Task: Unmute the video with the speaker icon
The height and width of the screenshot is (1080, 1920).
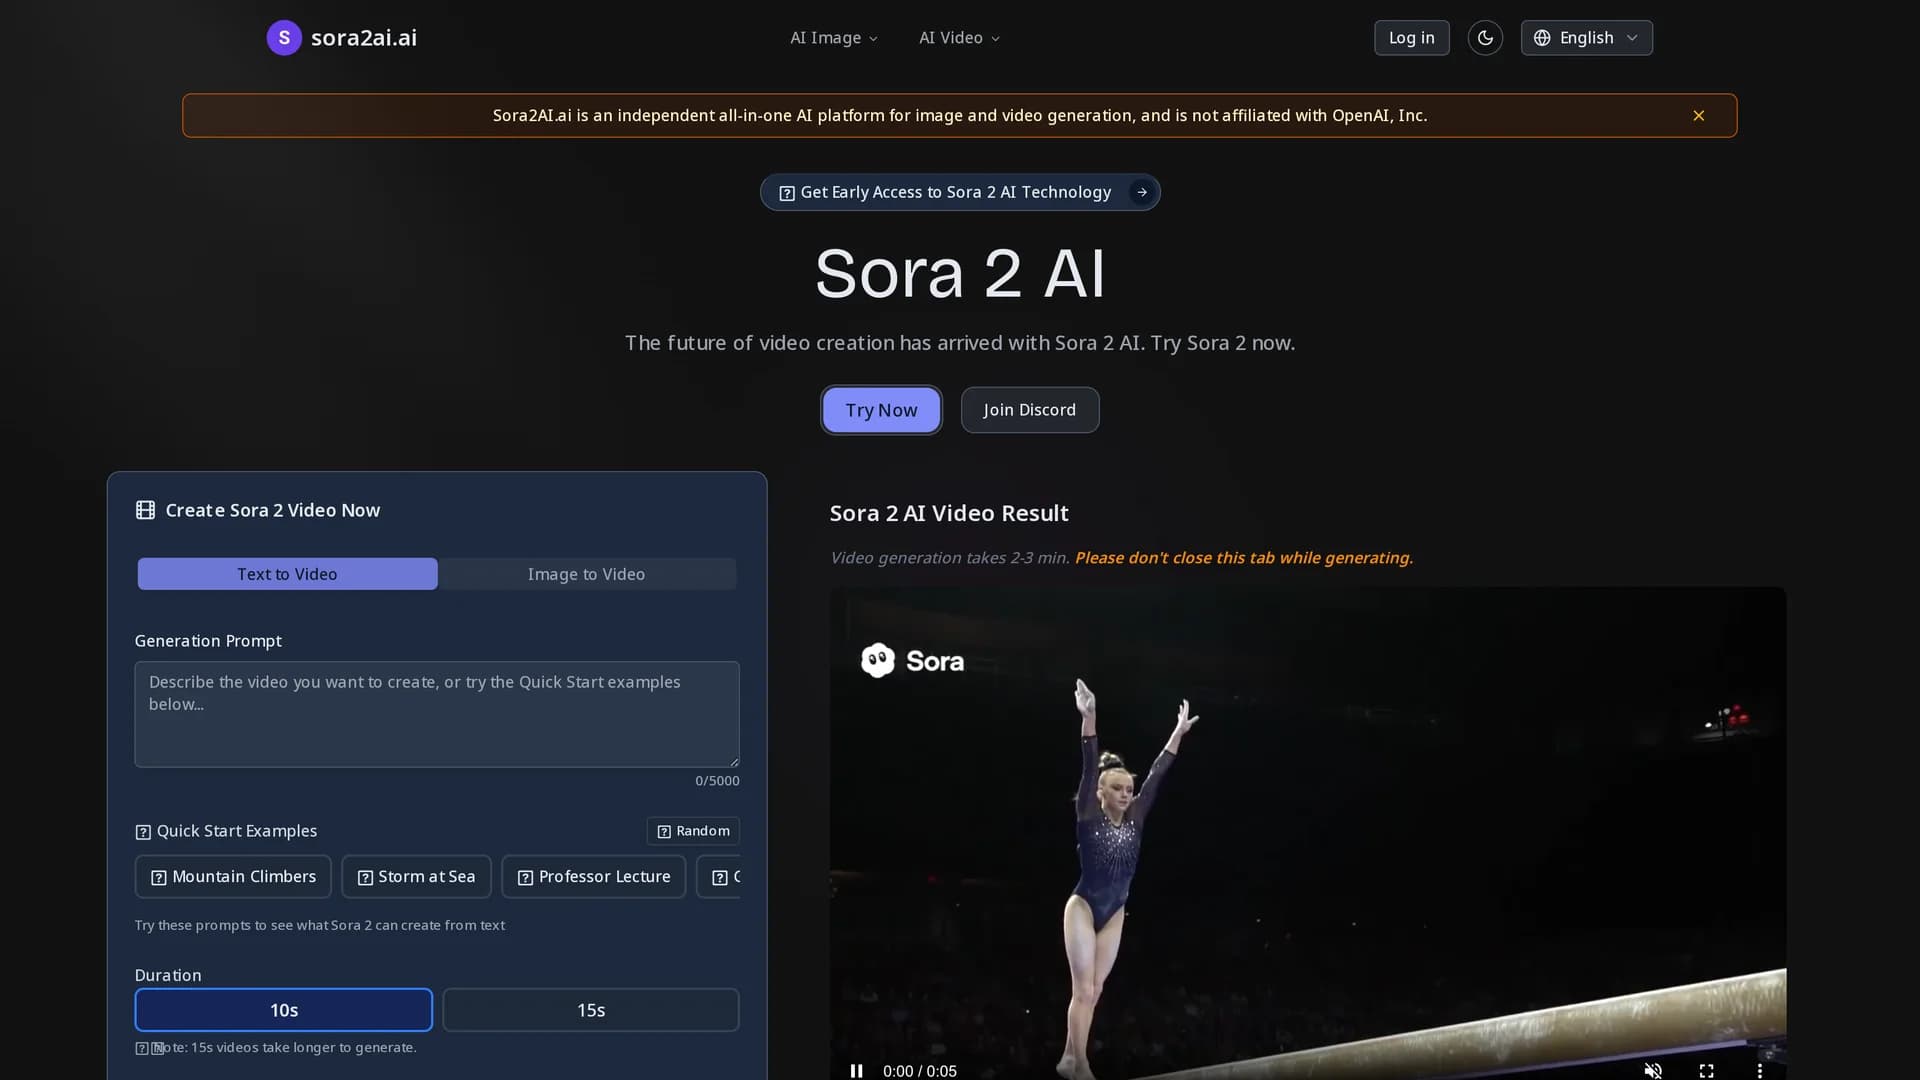Action: pyautogui.click(x=1653, y=1071)
